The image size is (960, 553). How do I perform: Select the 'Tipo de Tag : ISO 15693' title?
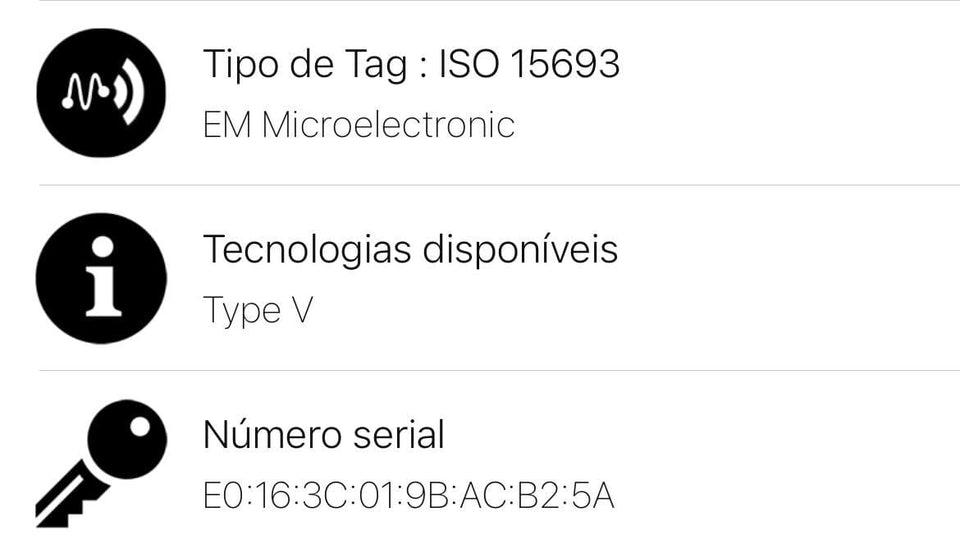pos(411,65)
